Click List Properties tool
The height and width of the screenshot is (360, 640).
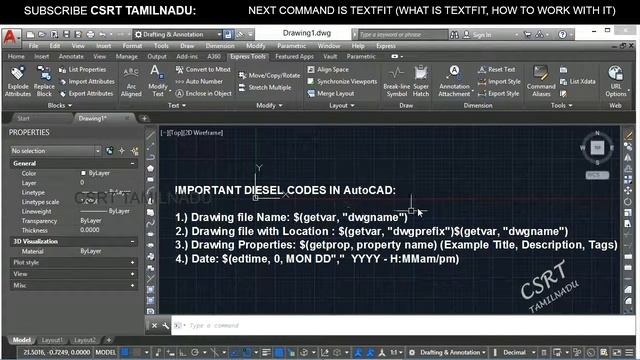[82, 70]
